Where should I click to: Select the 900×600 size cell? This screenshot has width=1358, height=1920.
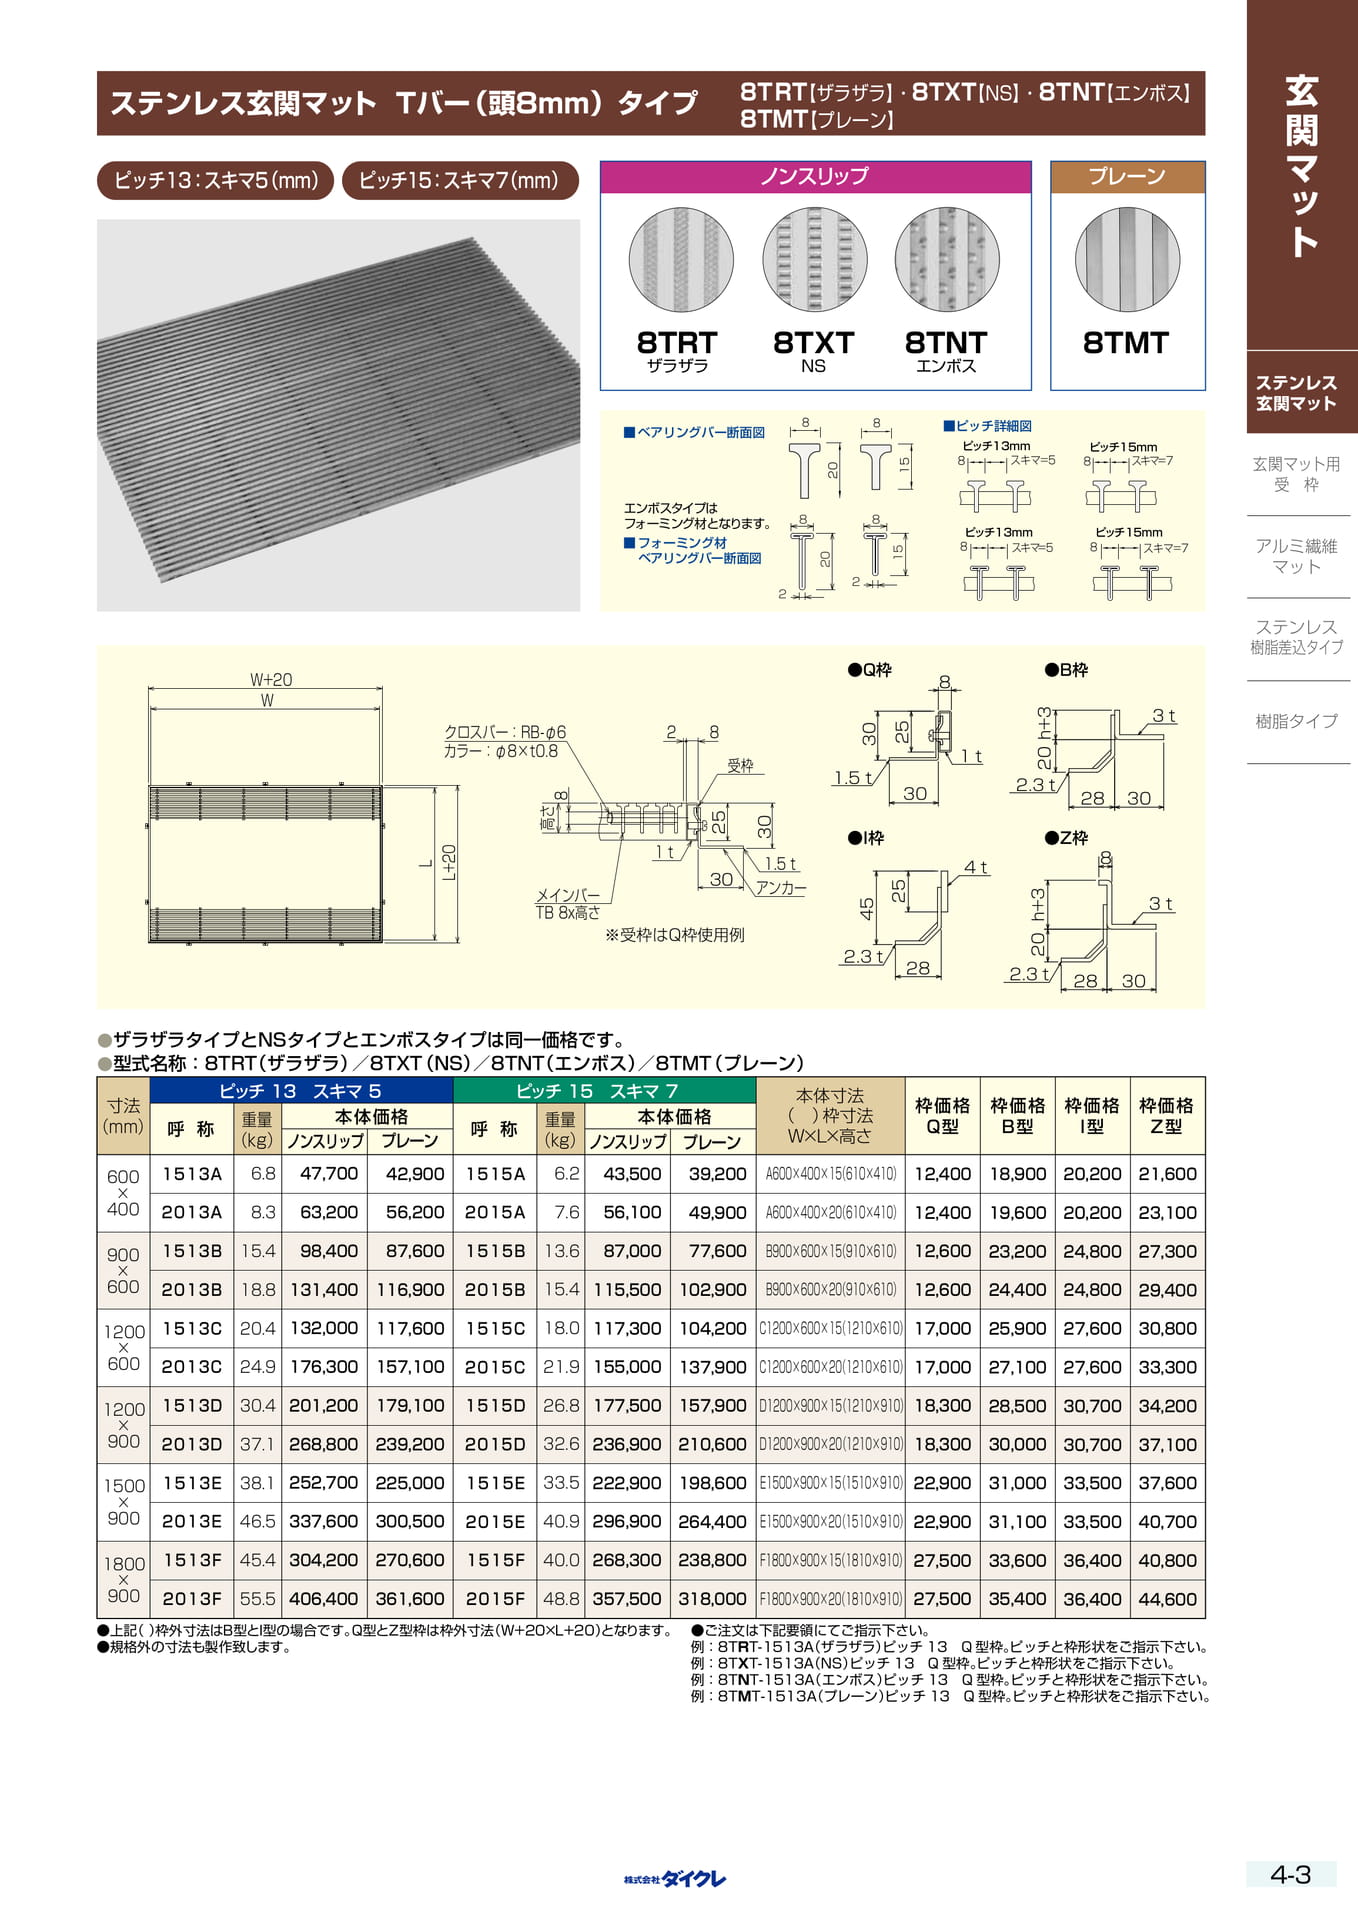pos(123,1270)
